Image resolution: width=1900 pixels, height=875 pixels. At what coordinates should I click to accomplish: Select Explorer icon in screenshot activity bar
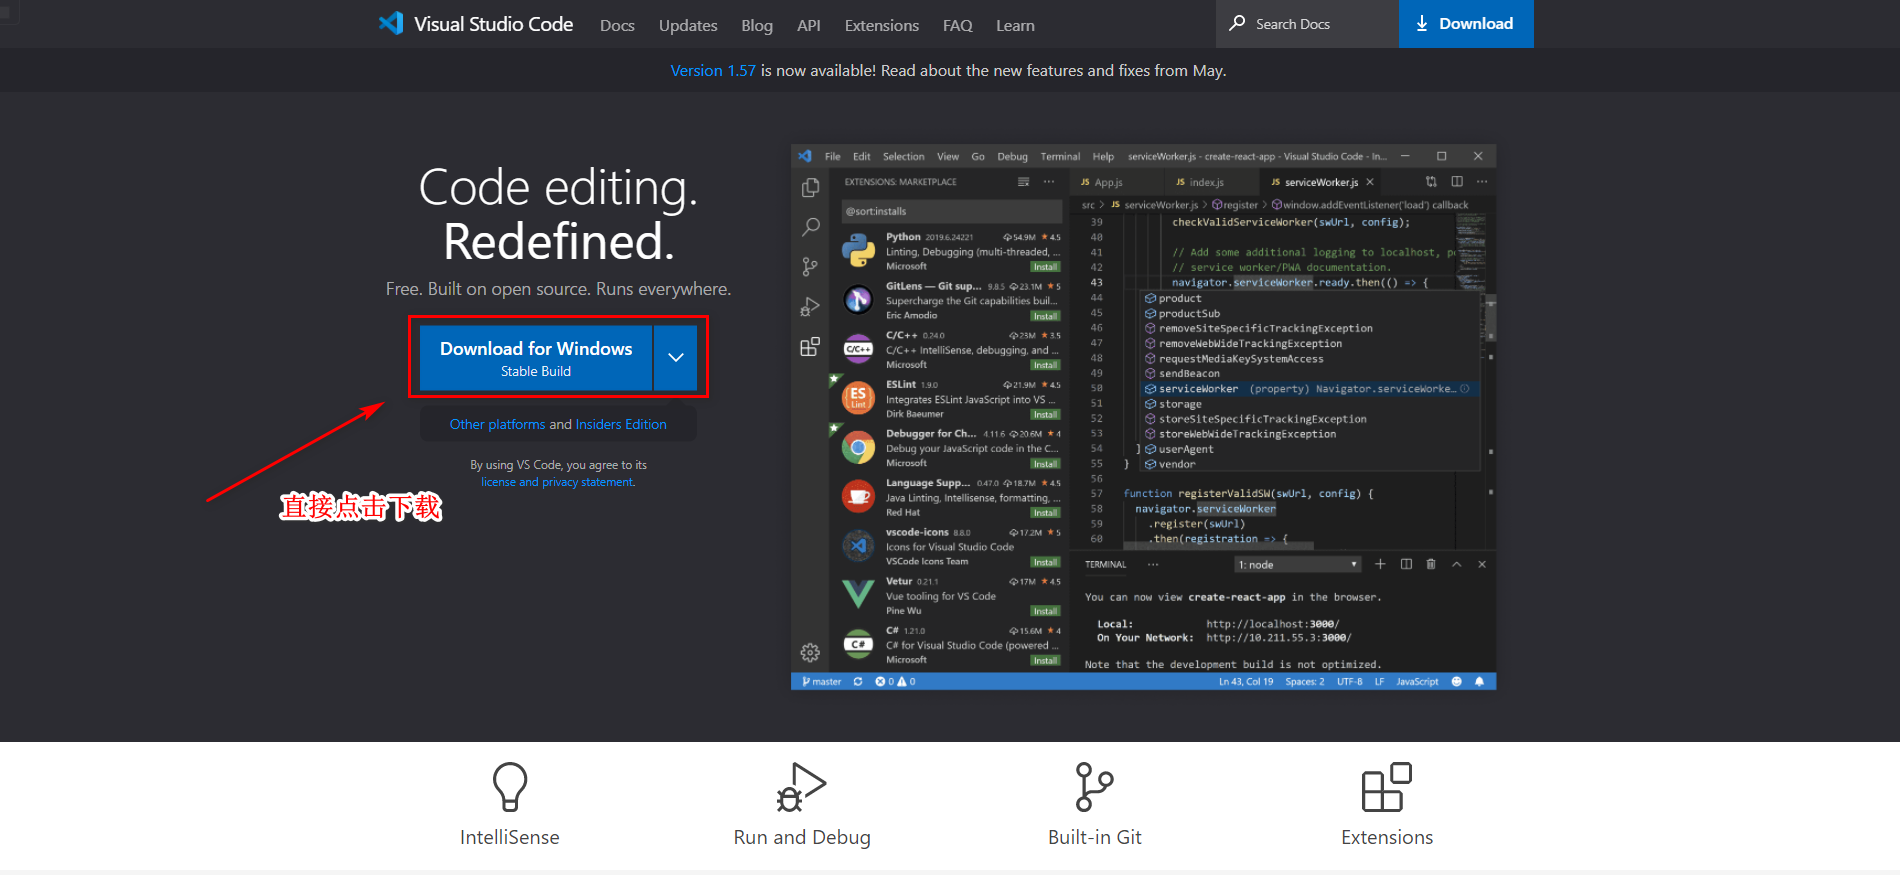(810, 188)
